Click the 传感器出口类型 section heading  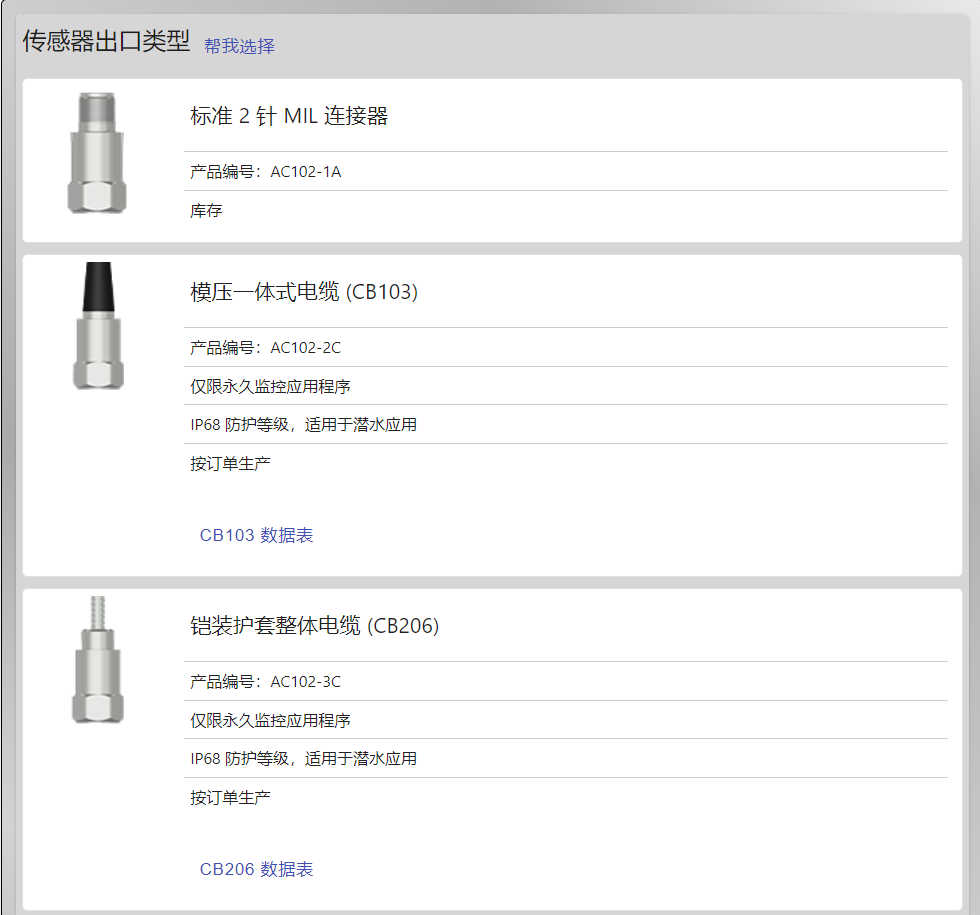(x=106, y=41)
